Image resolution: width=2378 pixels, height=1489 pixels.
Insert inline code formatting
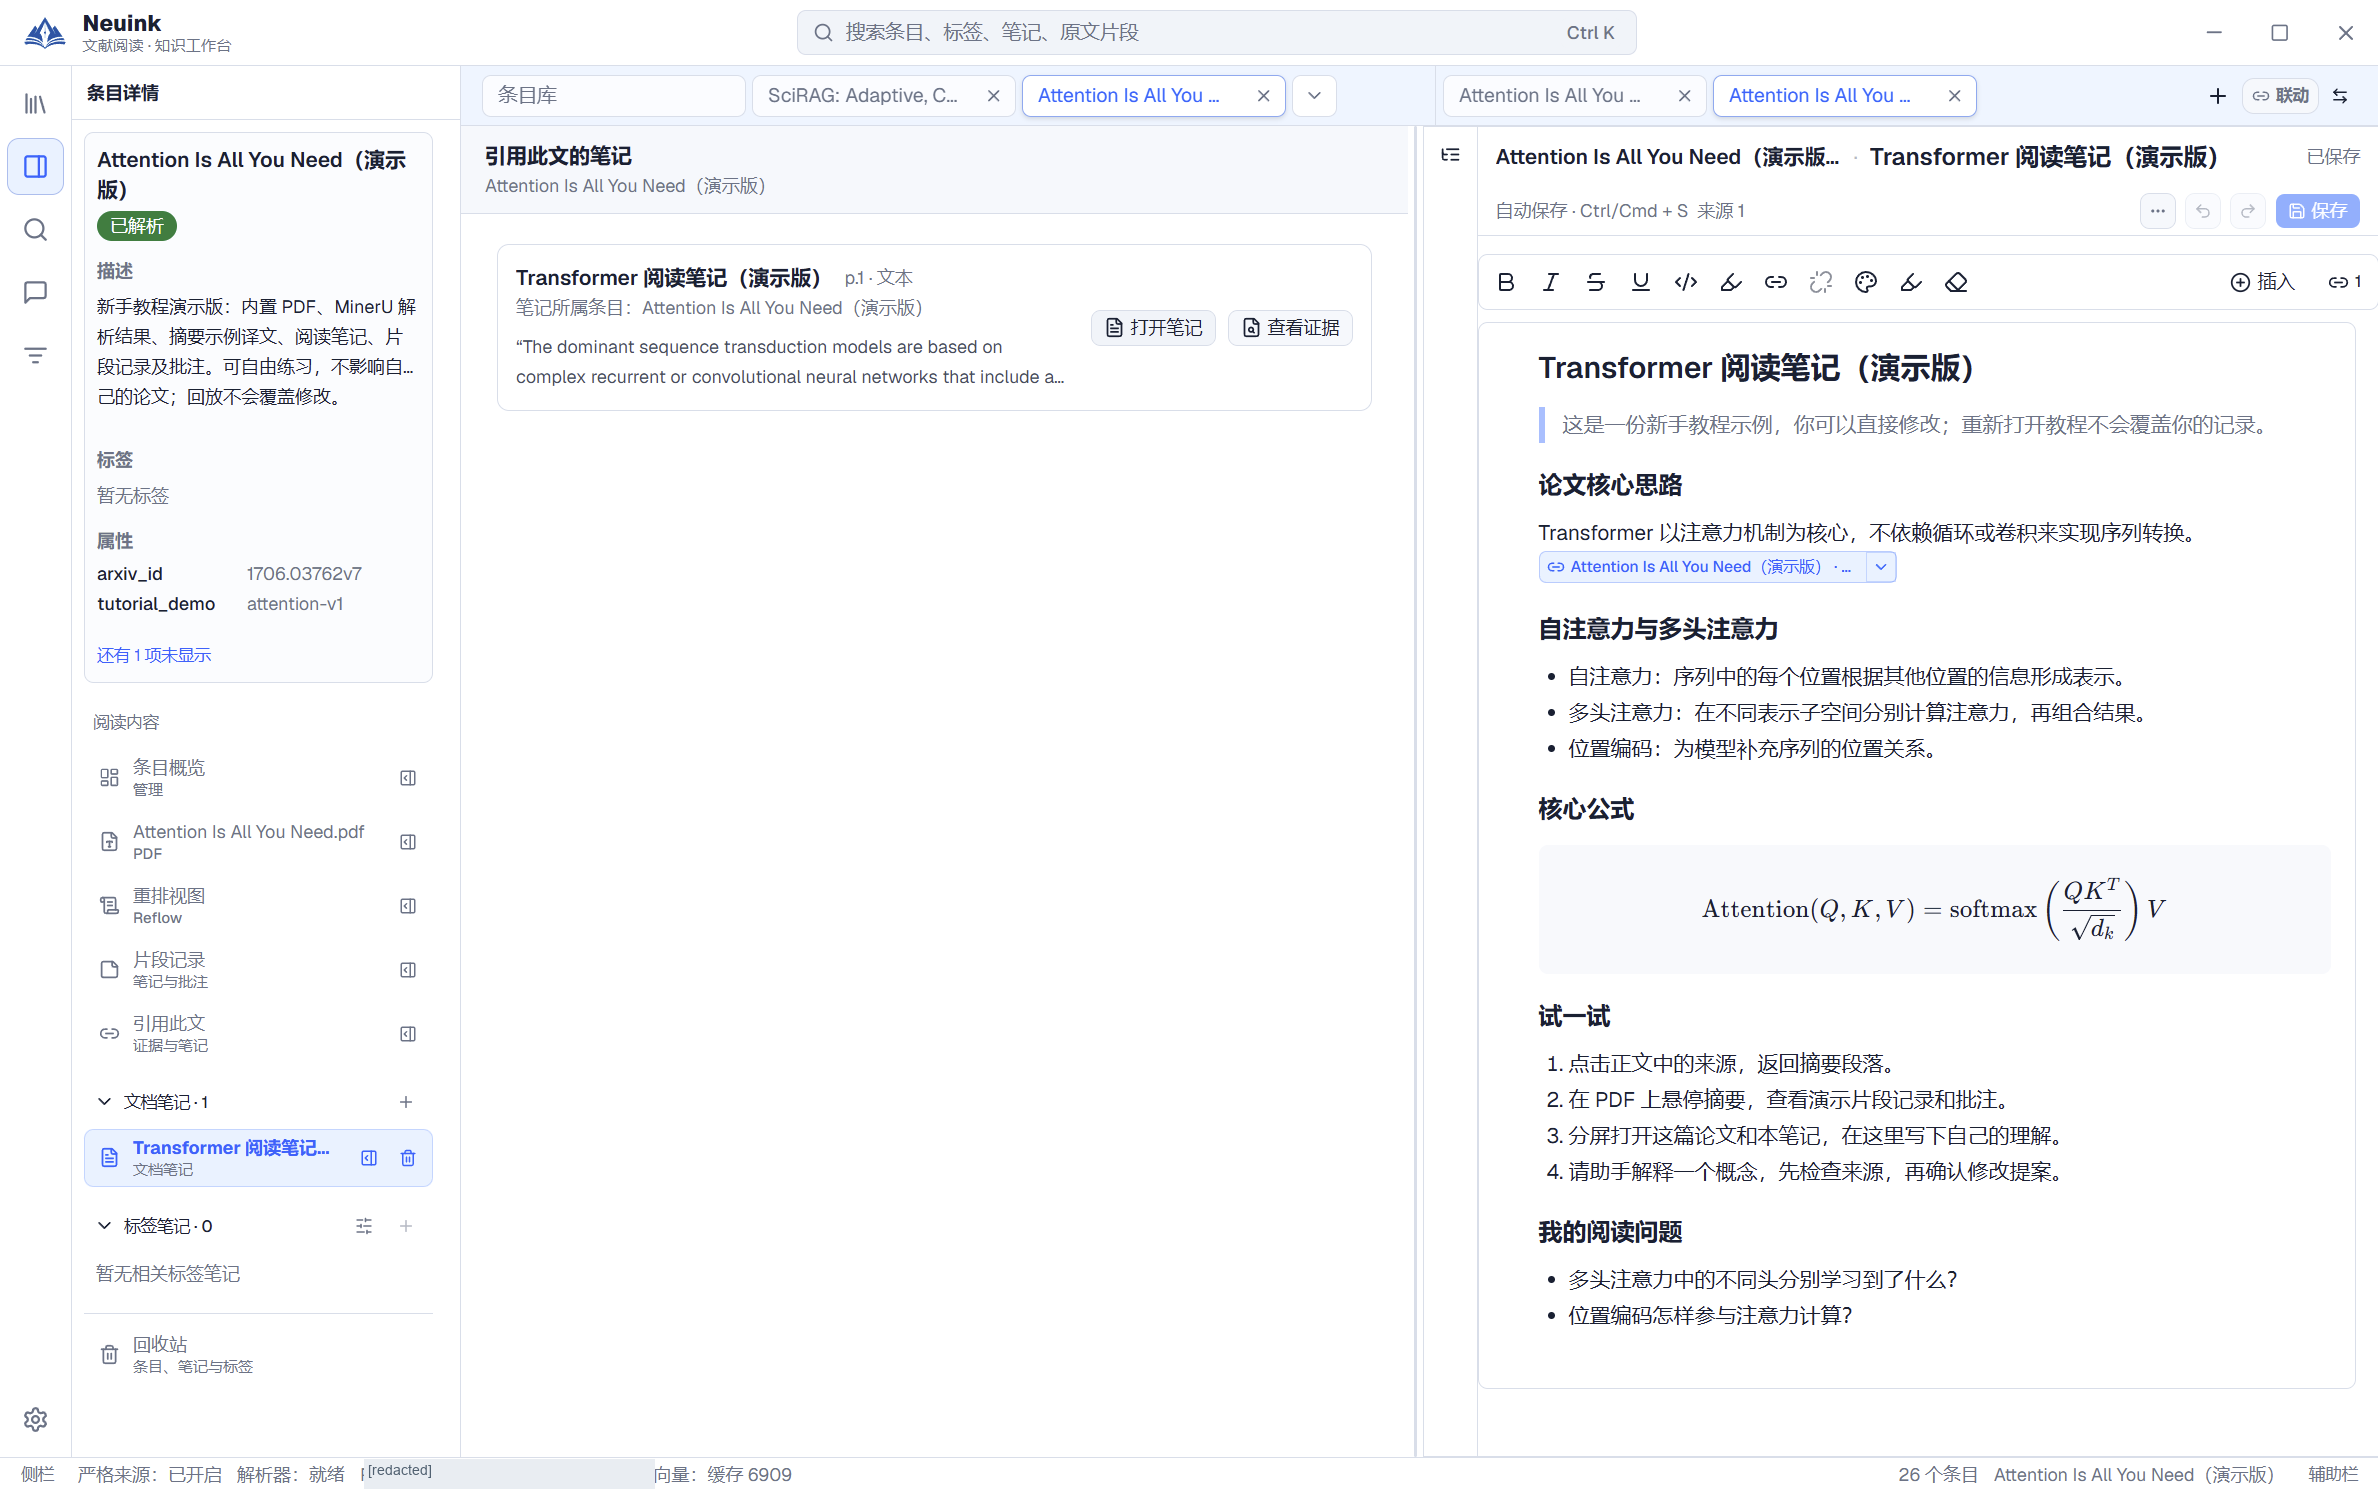click(x=1686, y=282)
